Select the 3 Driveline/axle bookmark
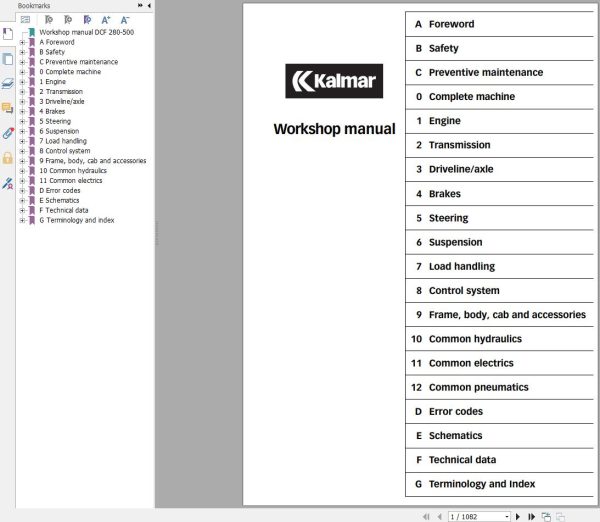This screenshot has width=600, height=522. (x=62, y=101)
